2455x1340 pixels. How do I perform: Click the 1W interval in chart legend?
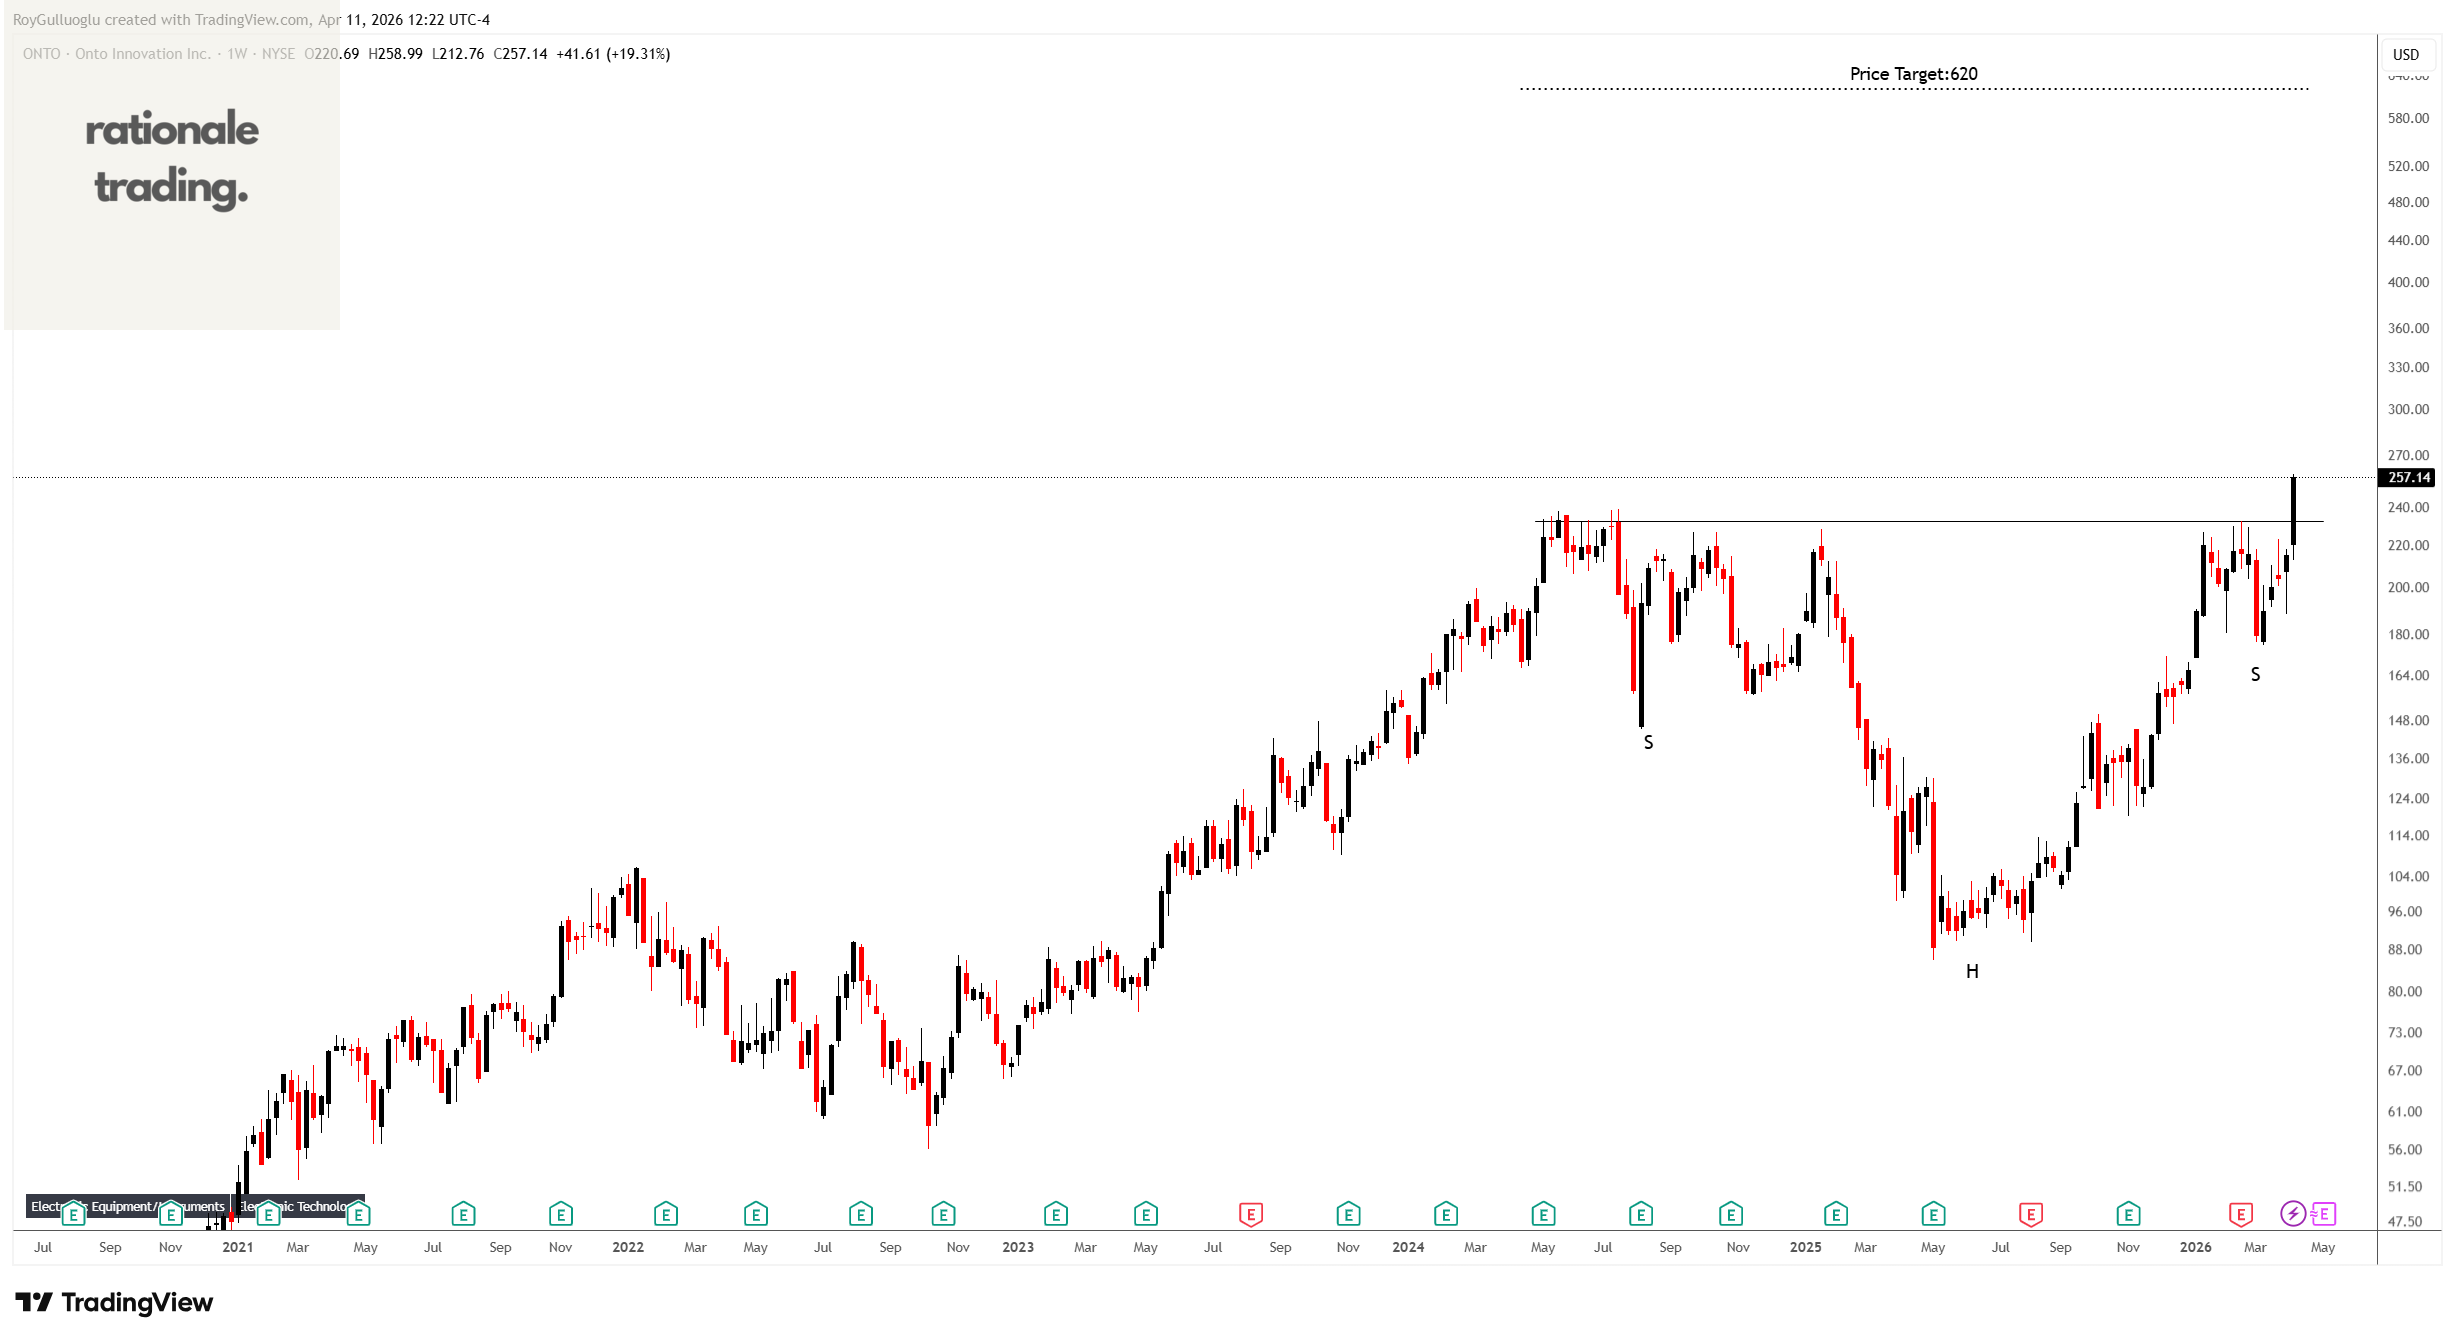coord(237,54)
